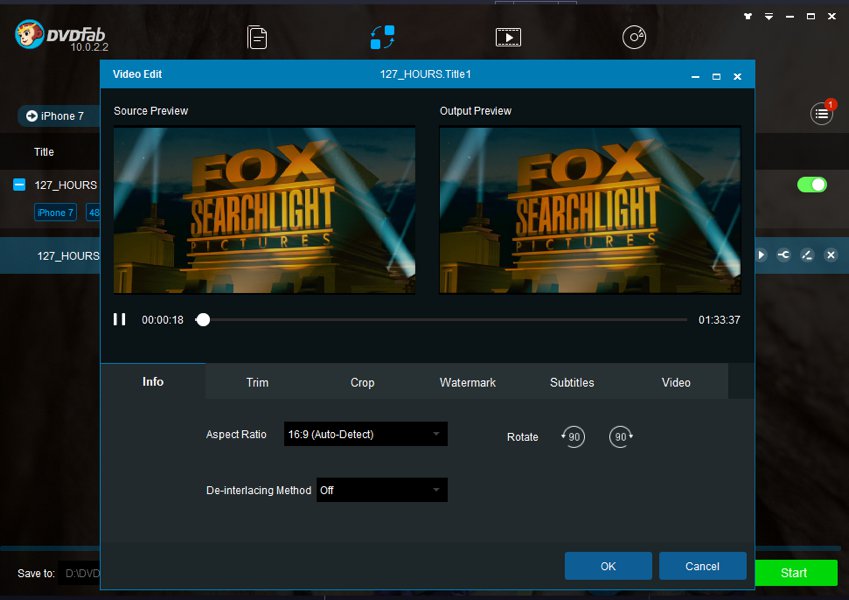The width and height of the screenshot is (849, 600).
Task: Open the Ripper video module icon
Action: 508,37
